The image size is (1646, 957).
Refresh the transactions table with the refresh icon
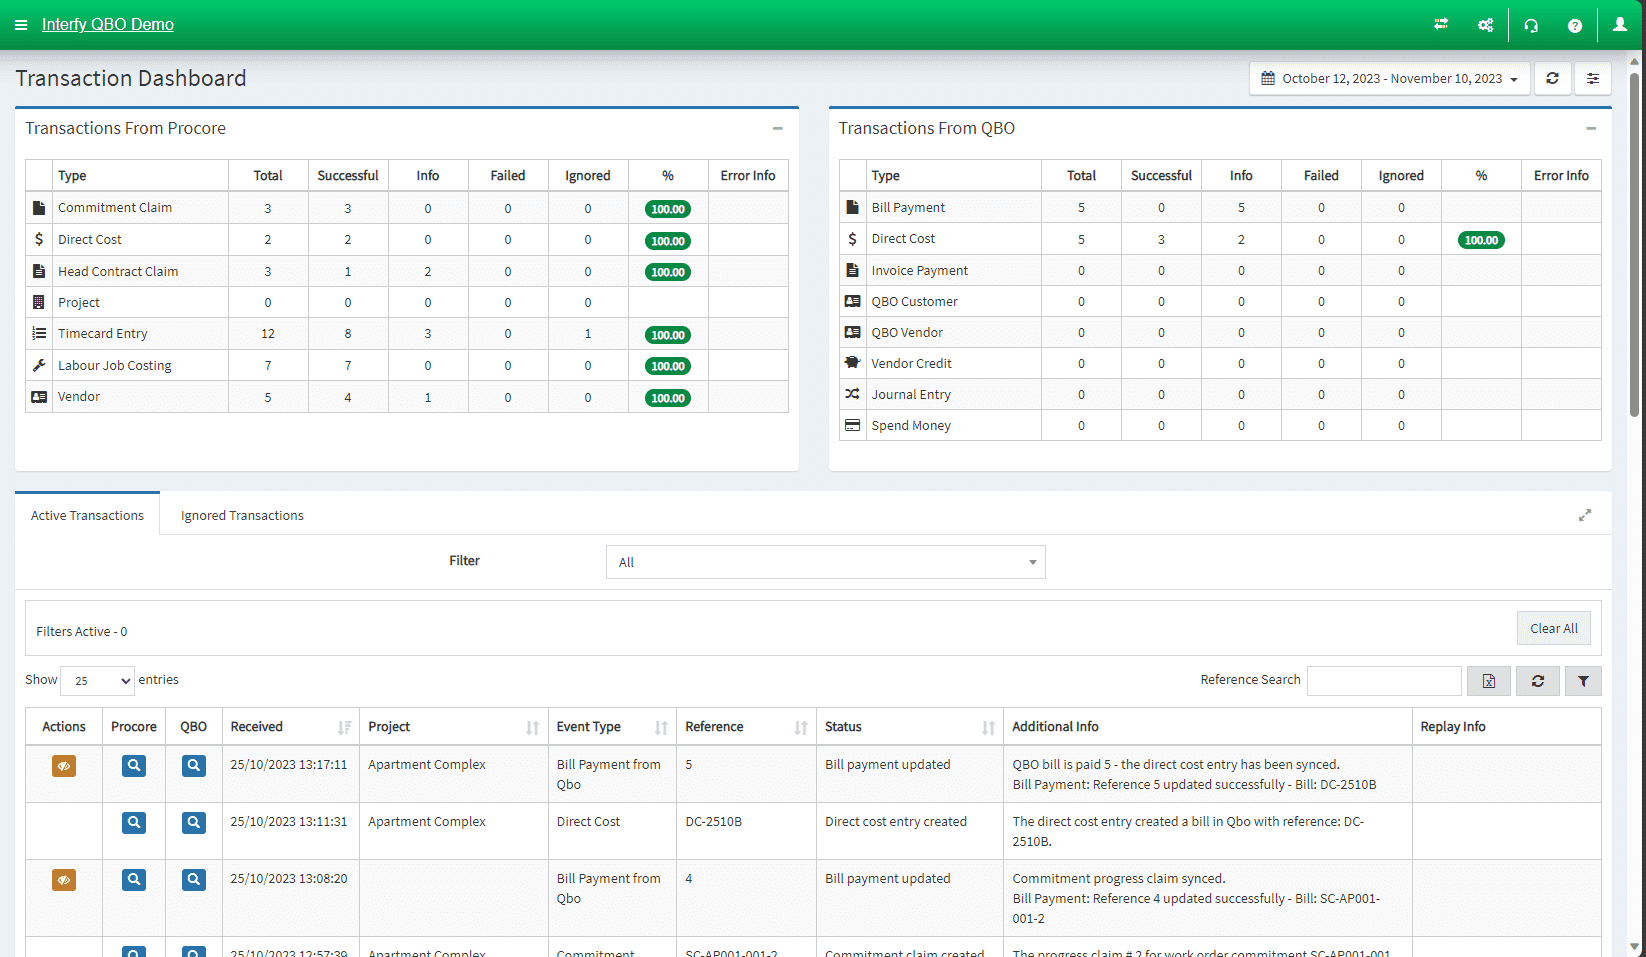[1538, 680]
